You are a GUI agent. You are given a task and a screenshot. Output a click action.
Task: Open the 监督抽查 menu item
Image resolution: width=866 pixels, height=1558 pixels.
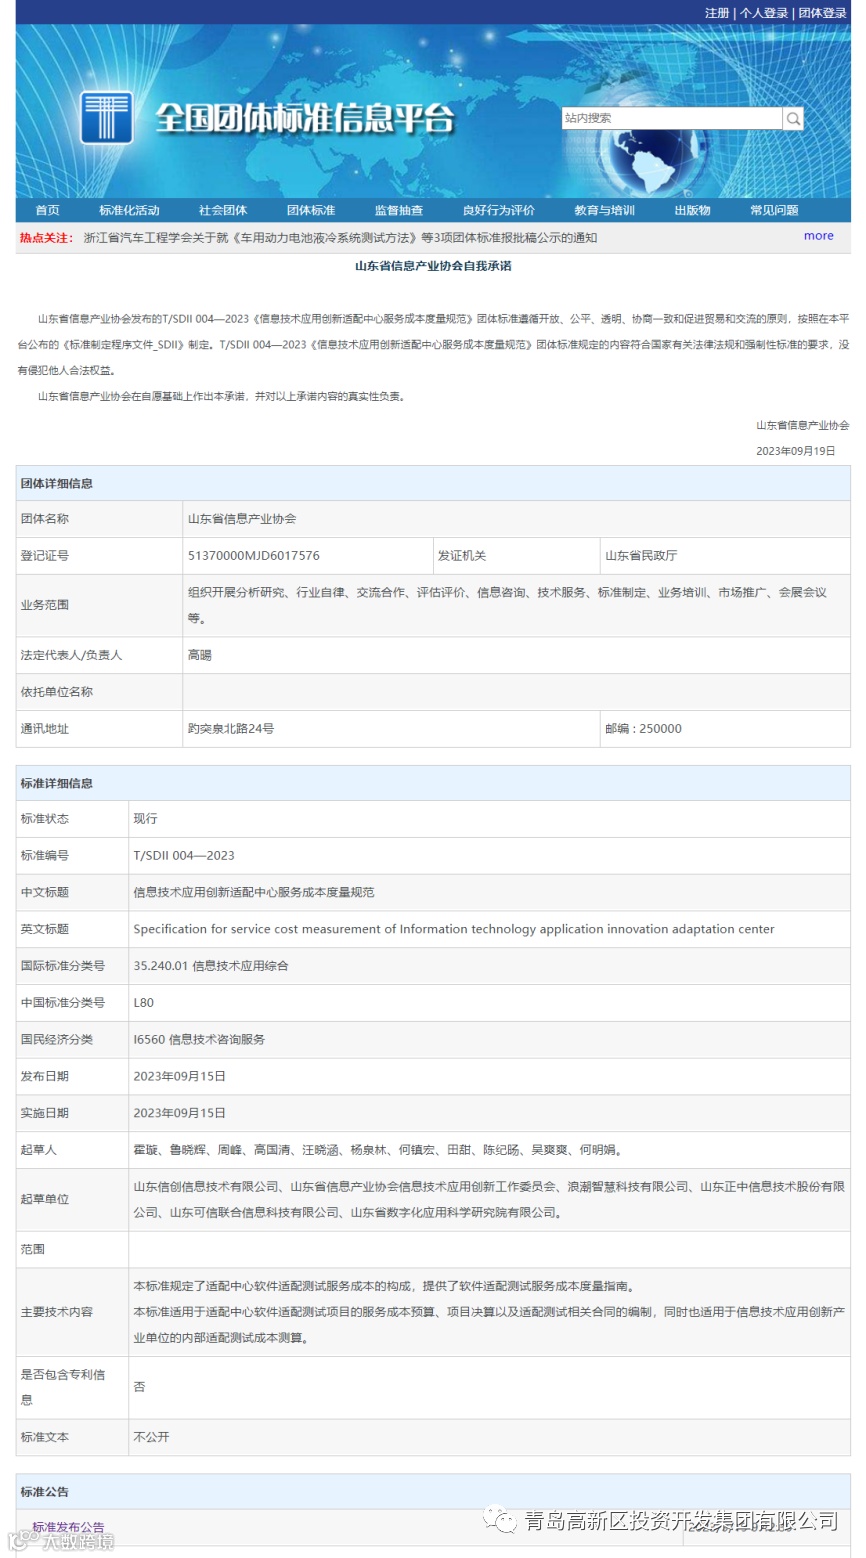pyautogui.click(x=399, y=210)
